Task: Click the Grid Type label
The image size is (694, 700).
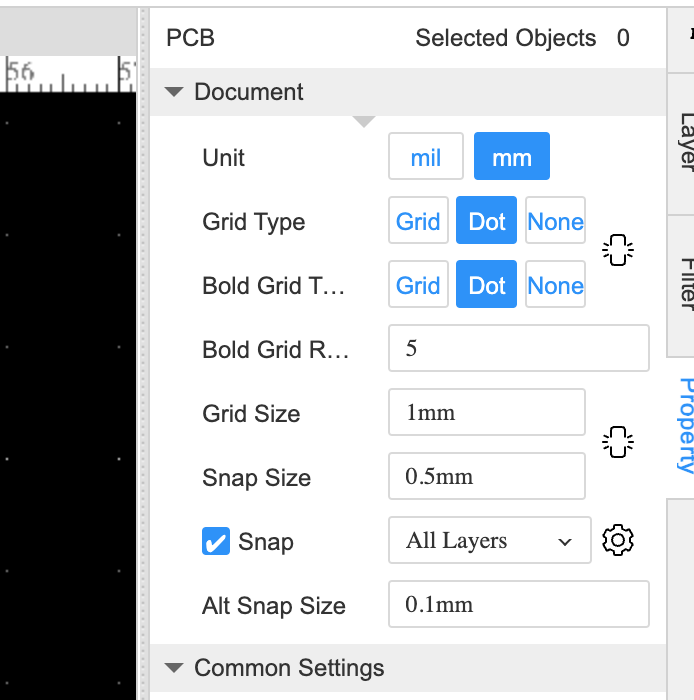Action: 253,222
